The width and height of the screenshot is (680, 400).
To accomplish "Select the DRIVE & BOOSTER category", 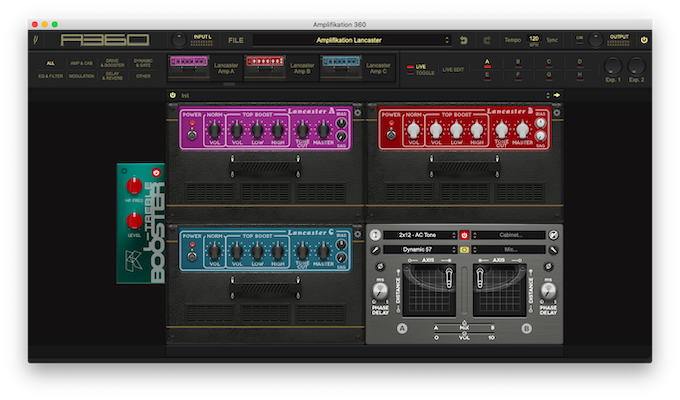I will point(112,63).
